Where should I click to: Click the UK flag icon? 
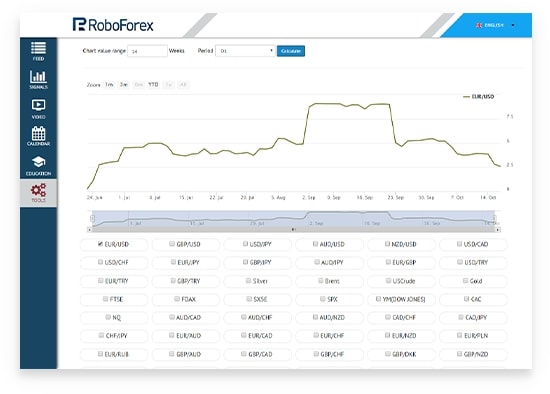tap(479, 25)
